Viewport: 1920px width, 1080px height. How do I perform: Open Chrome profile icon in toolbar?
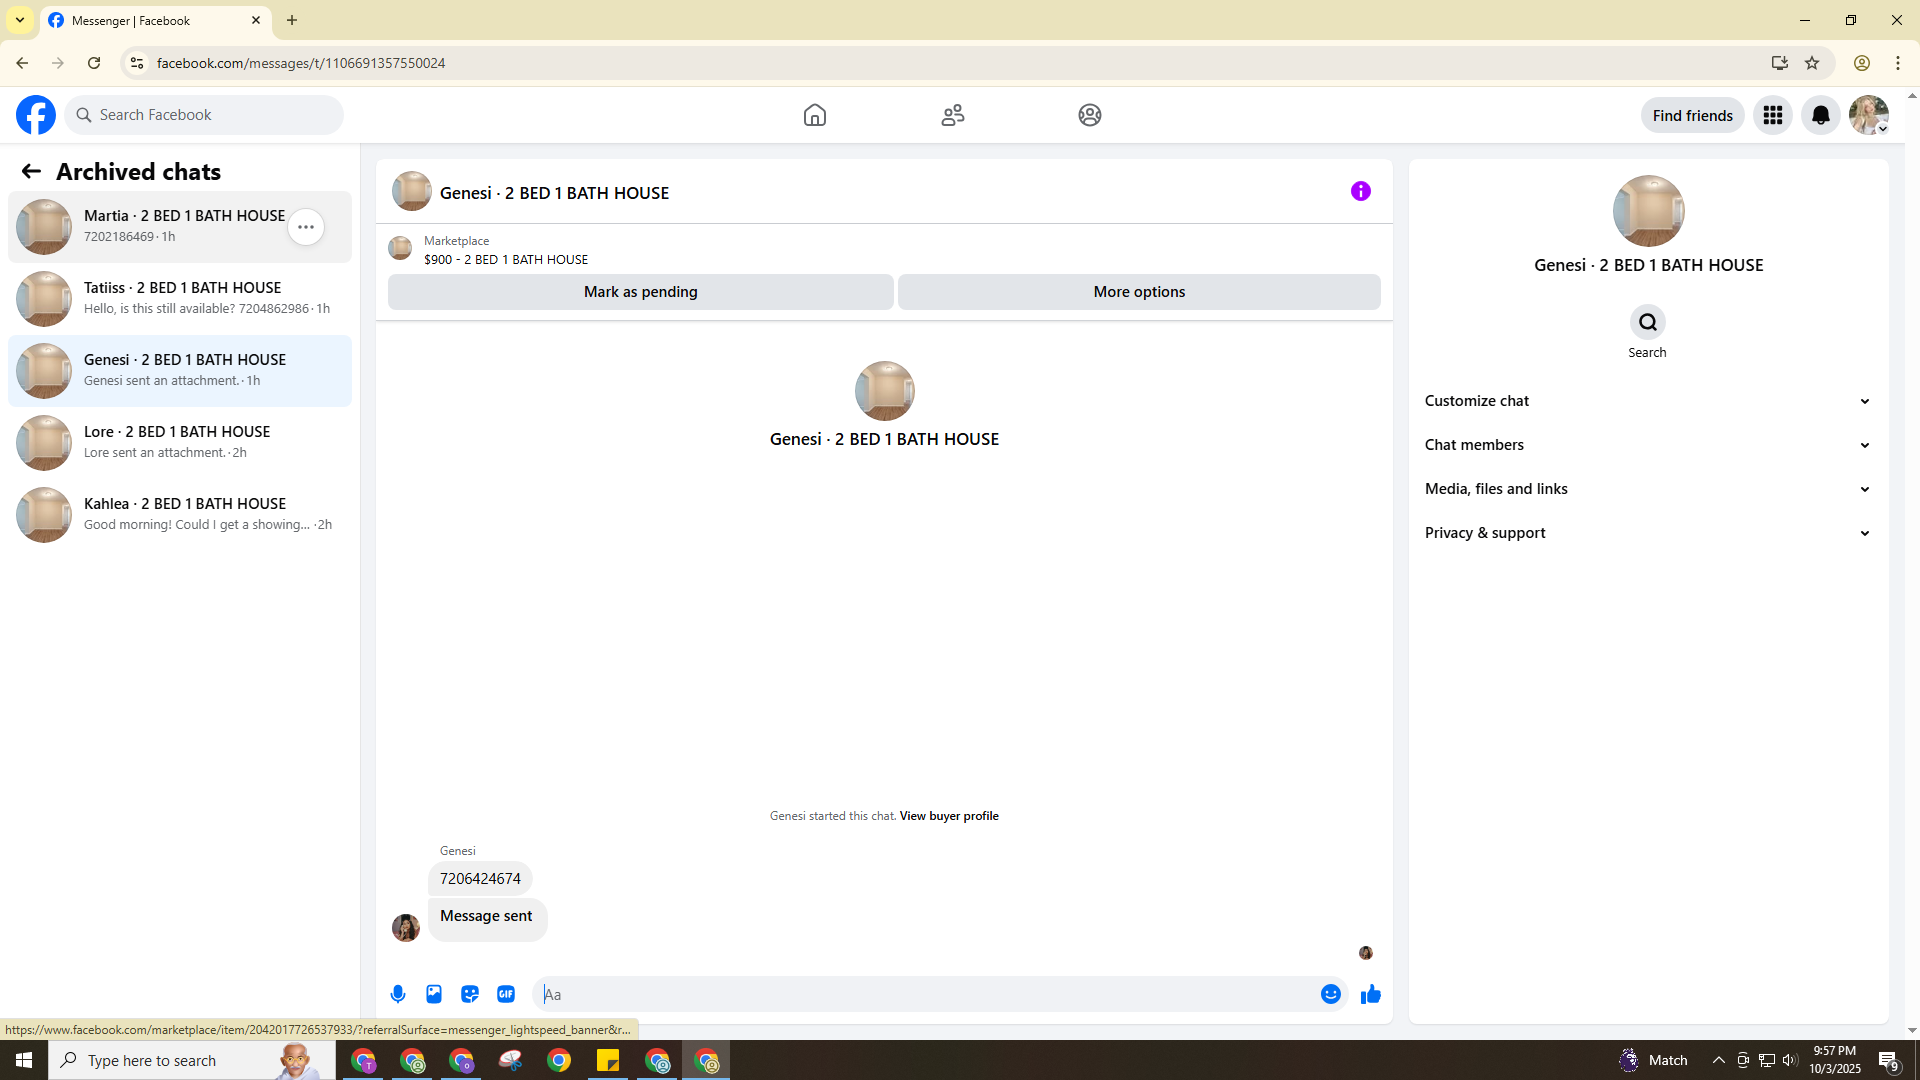1862,63
